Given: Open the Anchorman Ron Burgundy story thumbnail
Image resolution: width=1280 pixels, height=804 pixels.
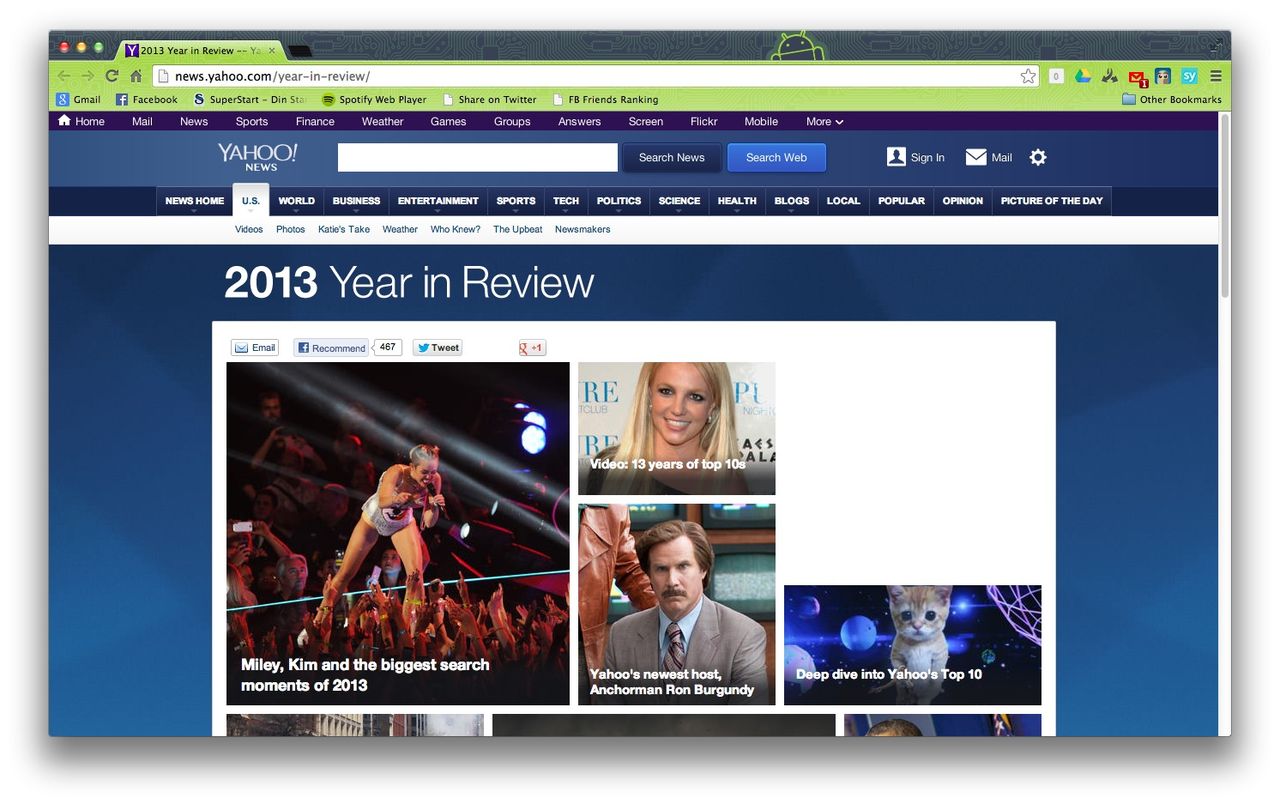Looking at the screenshot, I should (x=676, y=604).
